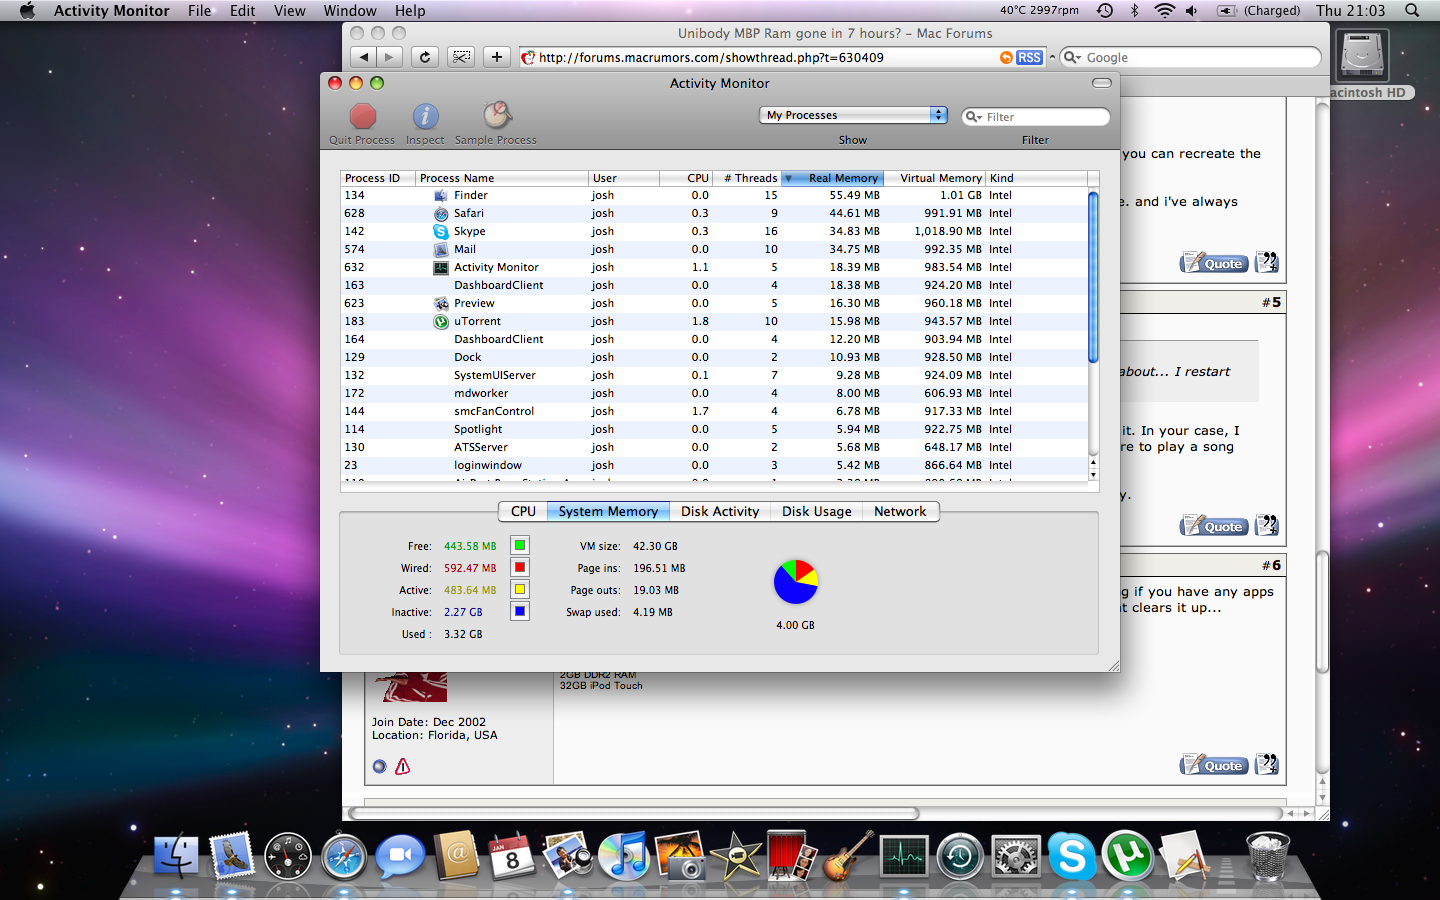This screenshot has width=1440, height=900.
Task: Open the Filter search magnifier dropdown
Action: (973, 117)
